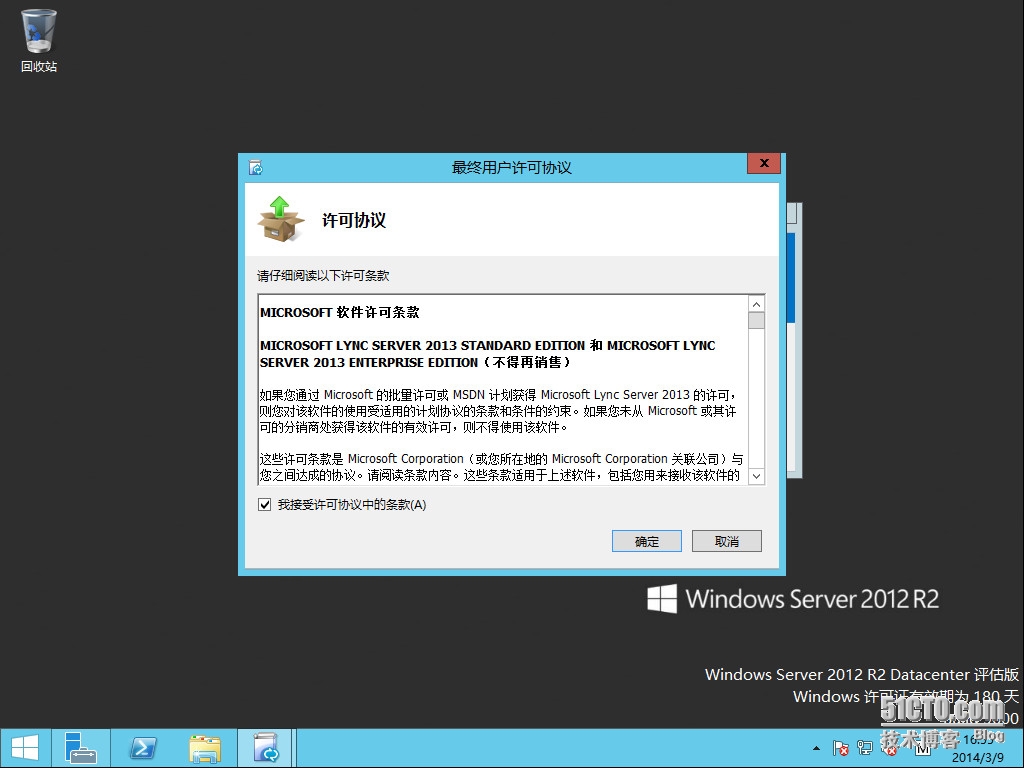Click the license dialog title bar icon
This screenshot has height=768, width=1024.
coord(256,168)
